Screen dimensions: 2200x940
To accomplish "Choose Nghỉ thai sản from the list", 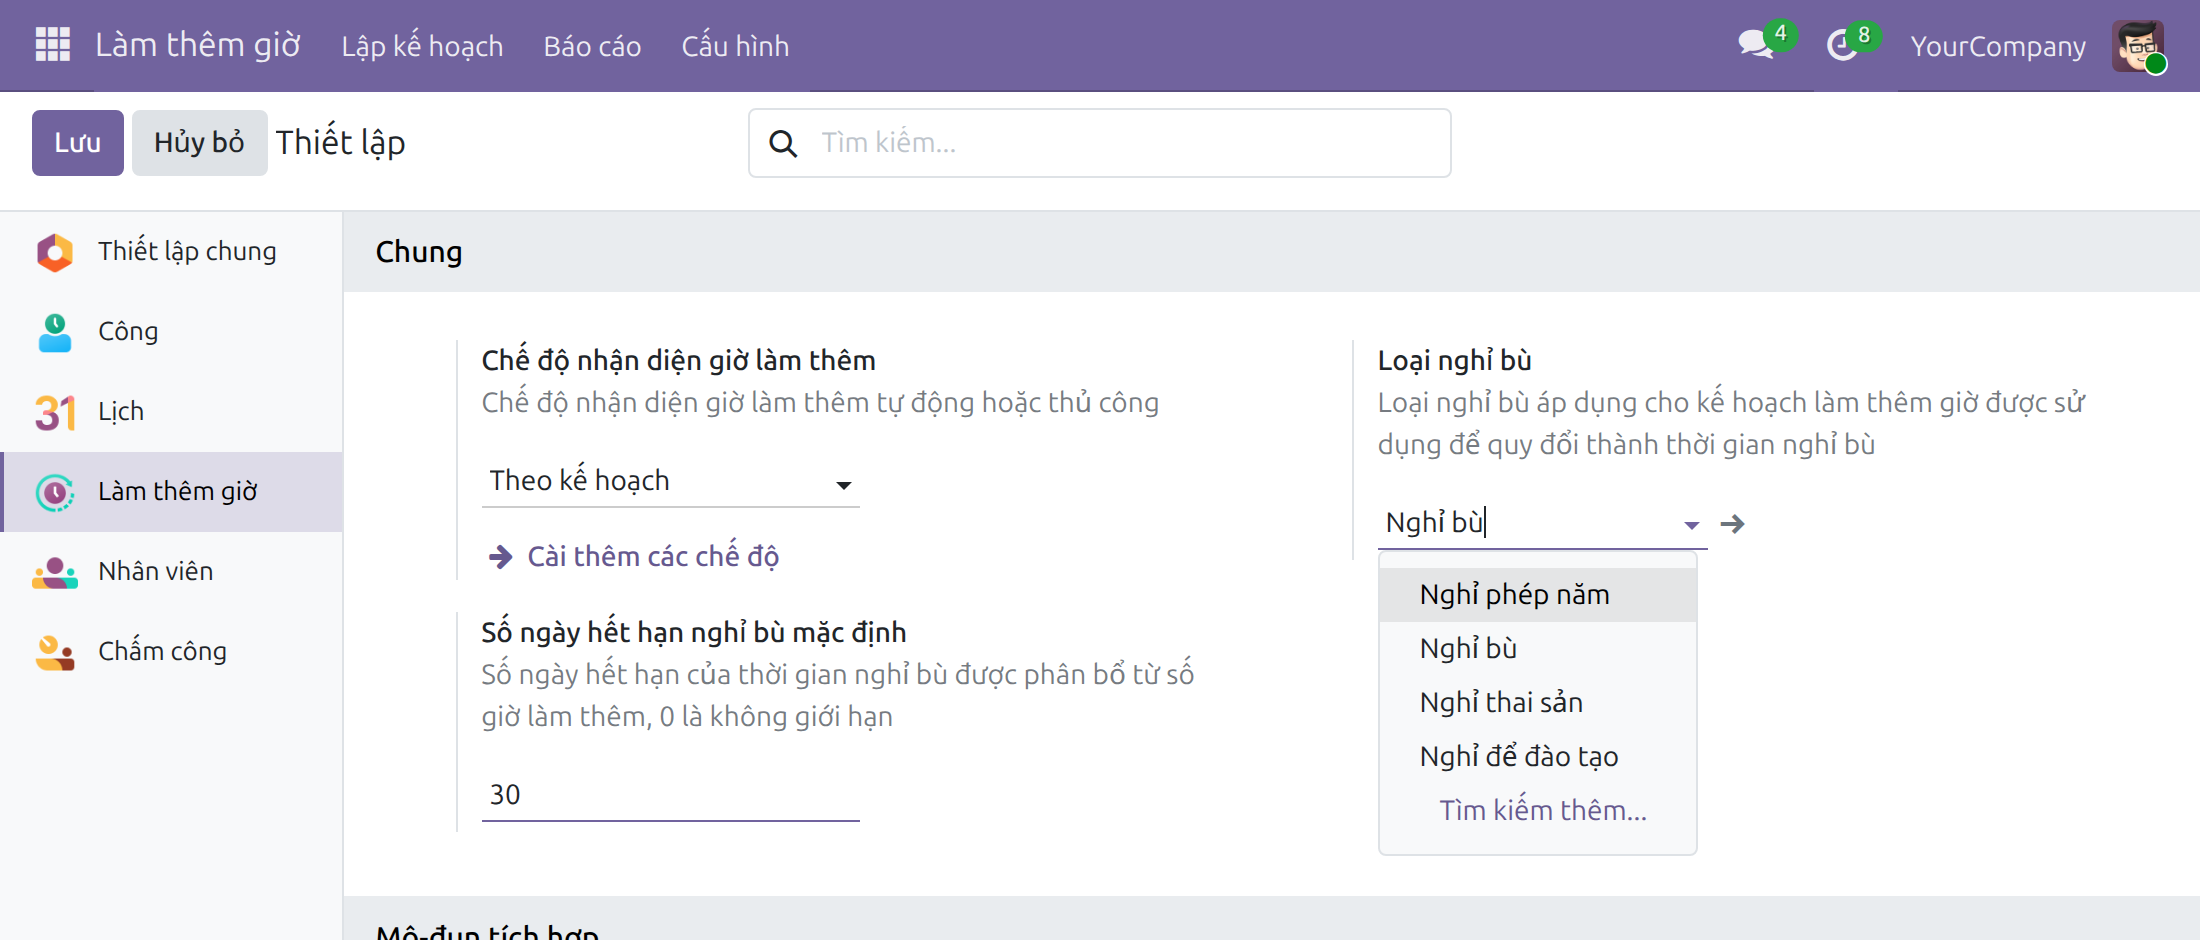I will pos(1538,703).
